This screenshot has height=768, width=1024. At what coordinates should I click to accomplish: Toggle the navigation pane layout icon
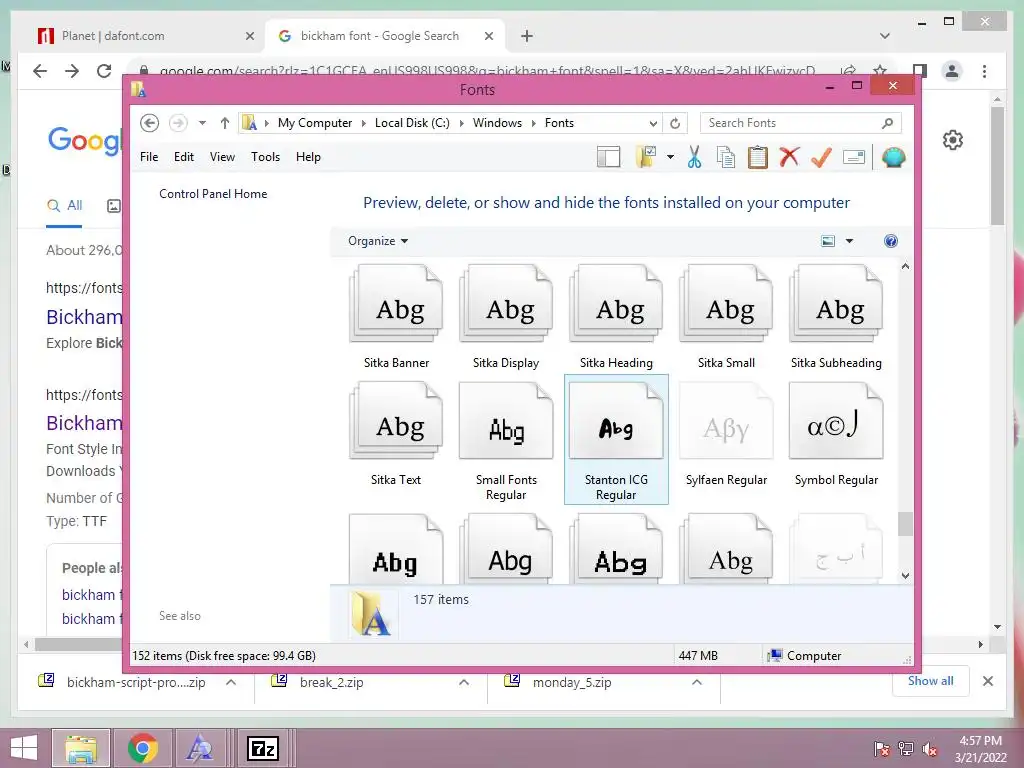[608, 157]
